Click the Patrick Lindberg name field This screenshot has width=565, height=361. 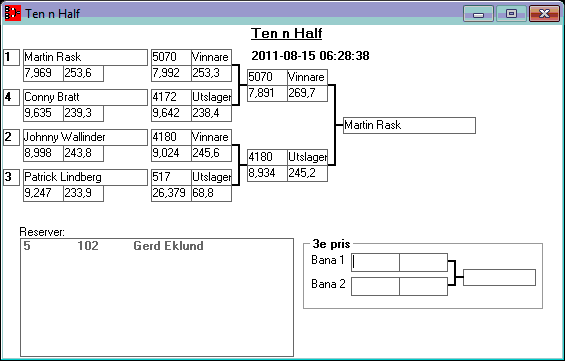click(x=85, y=177)
